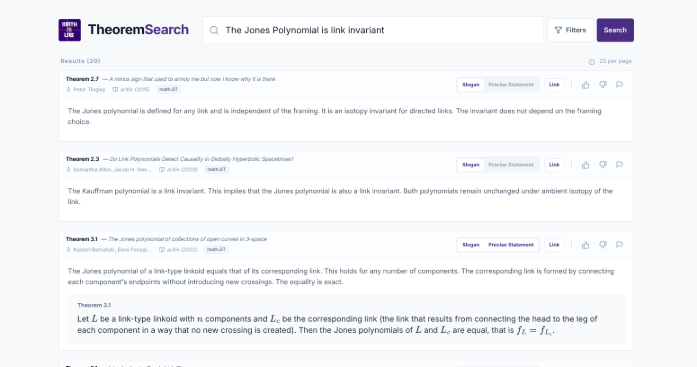Click the search magnifier icon

point(214,30)
